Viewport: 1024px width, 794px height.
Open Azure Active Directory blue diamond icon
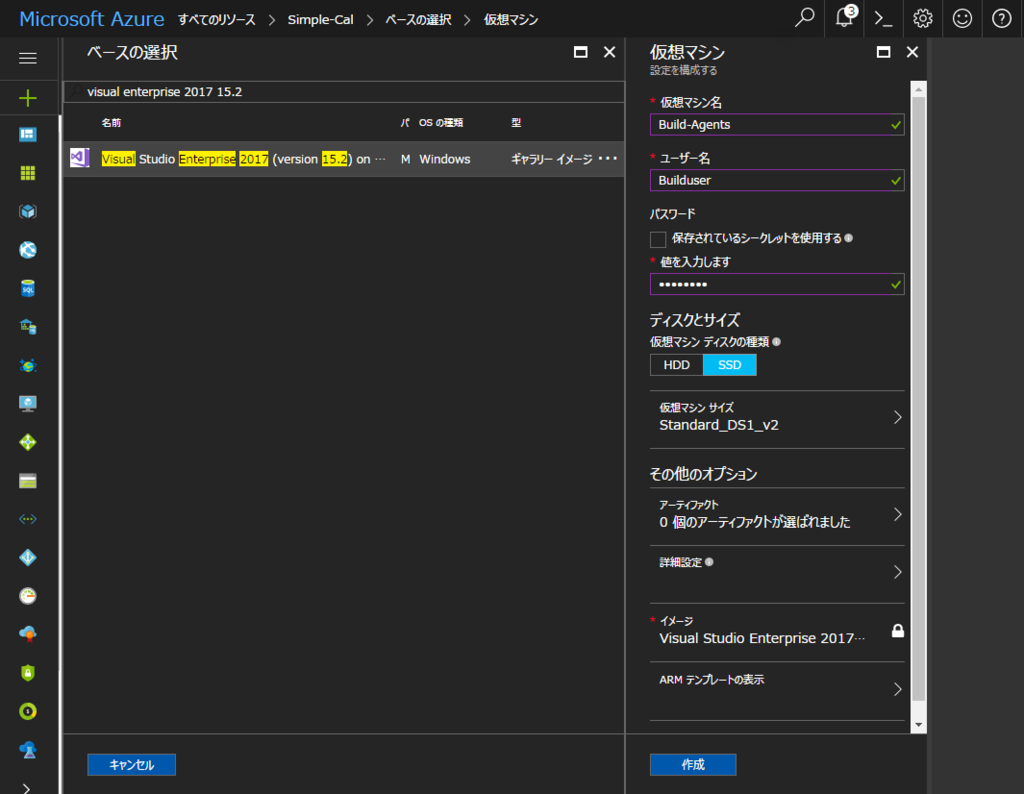[x=27, y=558]
